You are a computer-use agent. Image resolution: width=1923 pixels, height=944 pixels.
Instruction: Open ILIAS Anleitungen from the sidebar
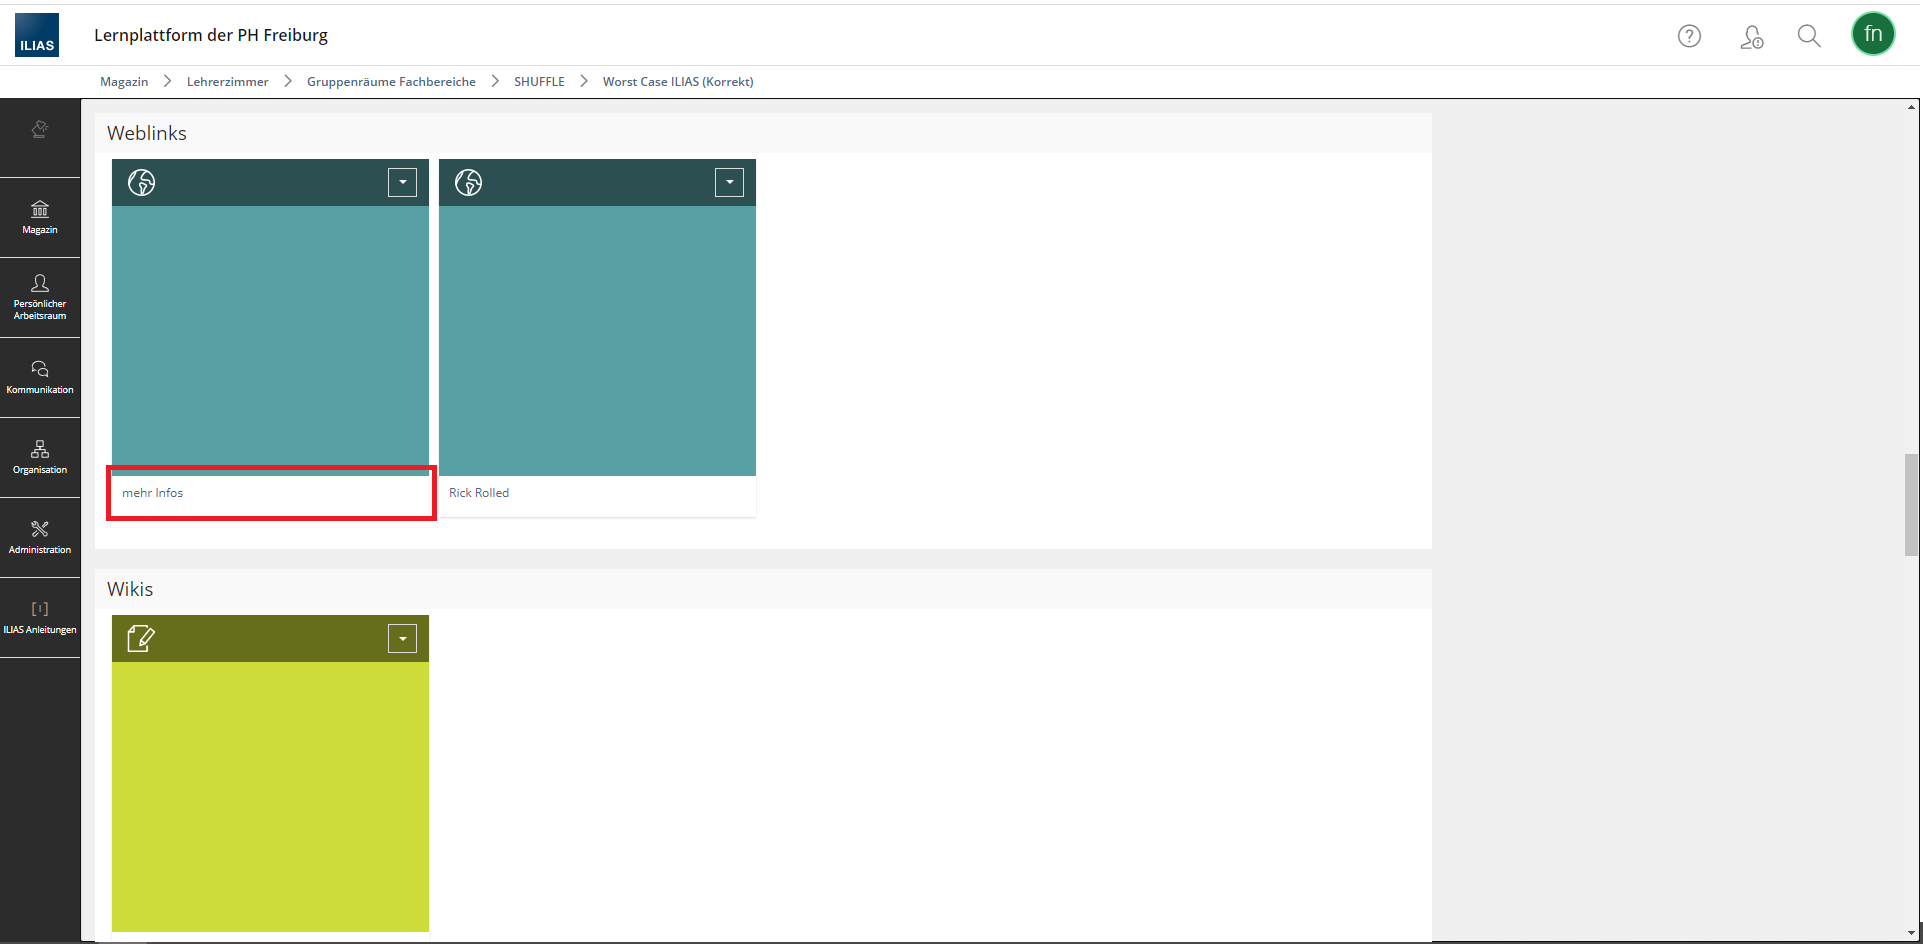pos(39,617)
